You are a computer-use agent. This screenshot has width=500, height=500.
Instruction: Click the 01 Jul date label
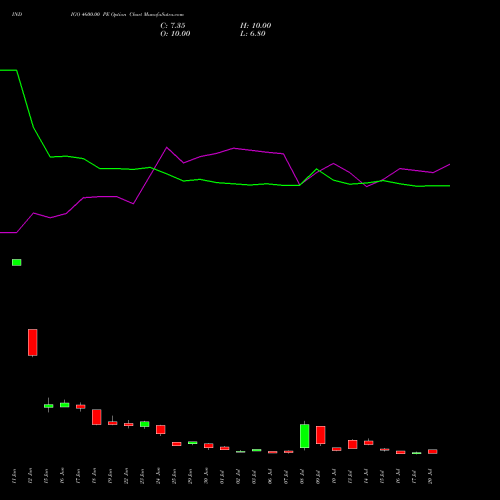(x=222, y=476)
